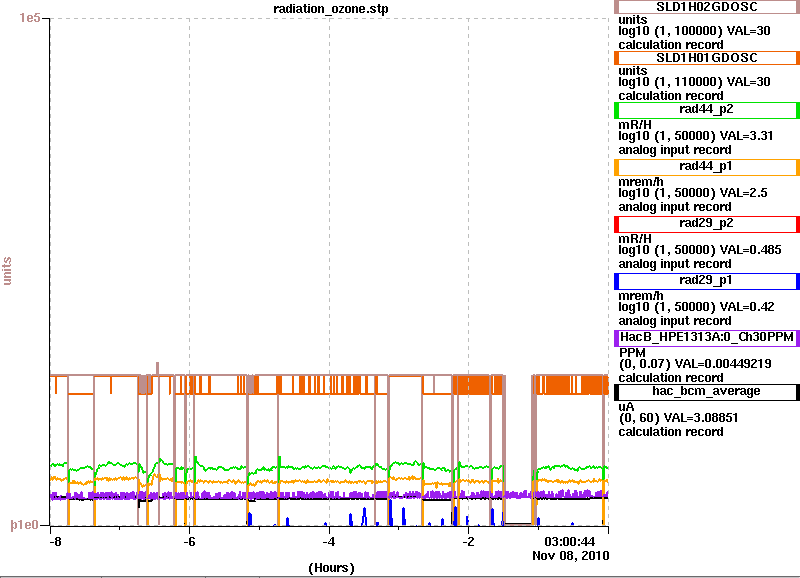Click the 'units' text under SLD1H01GDOSC
The width and height of the screenshot is (800, 578).
click(633, 71)
